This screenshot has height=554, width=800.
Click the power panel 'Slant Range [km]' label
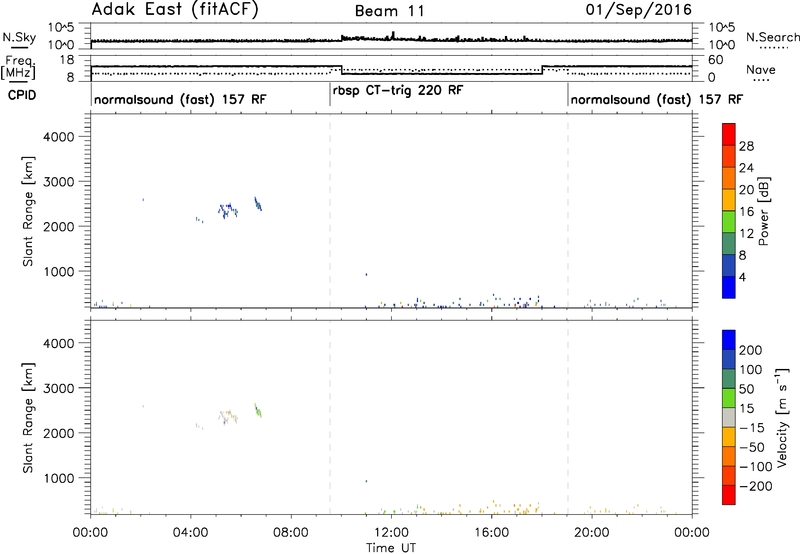click(28, 211)
